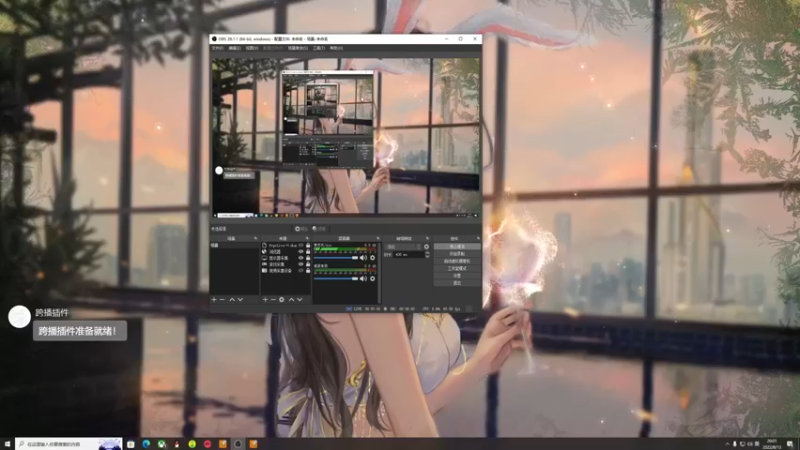Remove the selected source with minus icon
This screenshot has height=450, width=800.
tap(273, 299)
